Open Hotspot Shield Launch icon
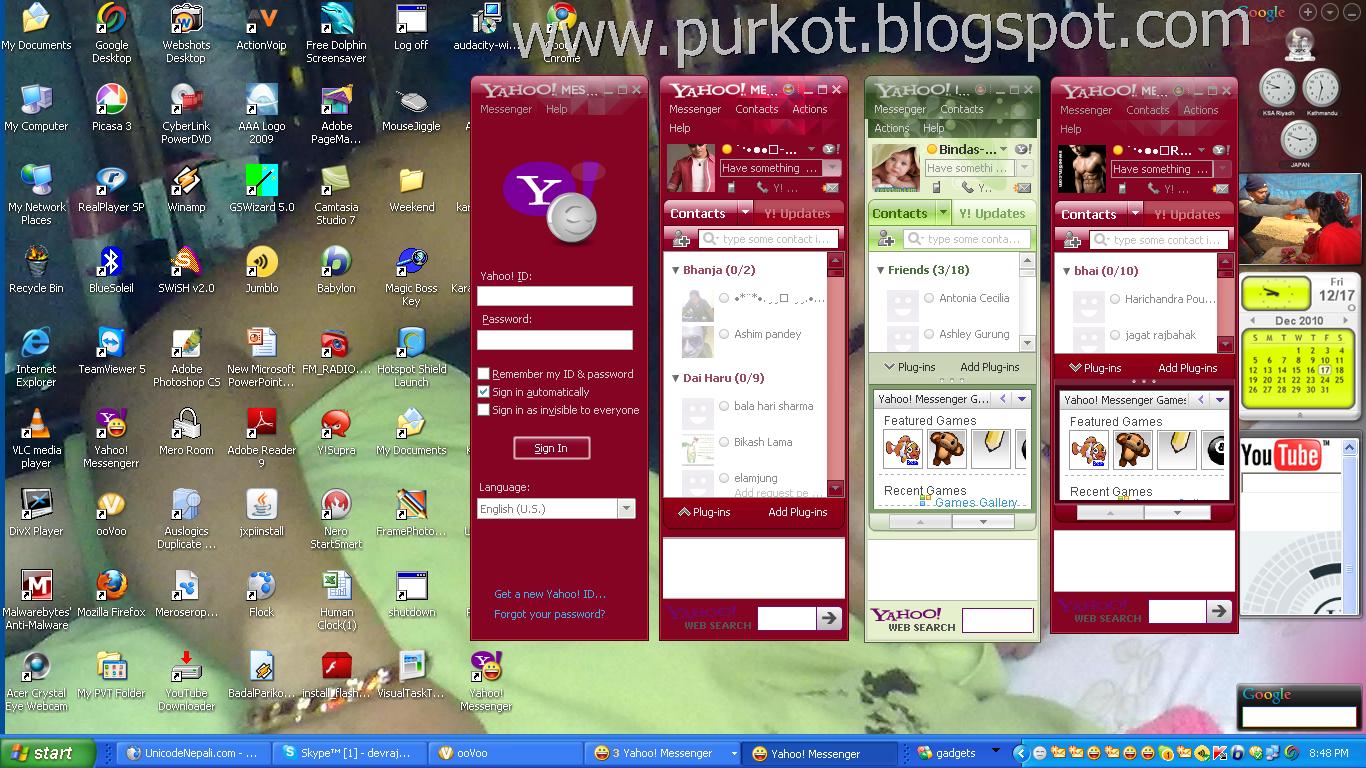The height and width of the screenshot is (768, 1366). click(x=411, y=357)
